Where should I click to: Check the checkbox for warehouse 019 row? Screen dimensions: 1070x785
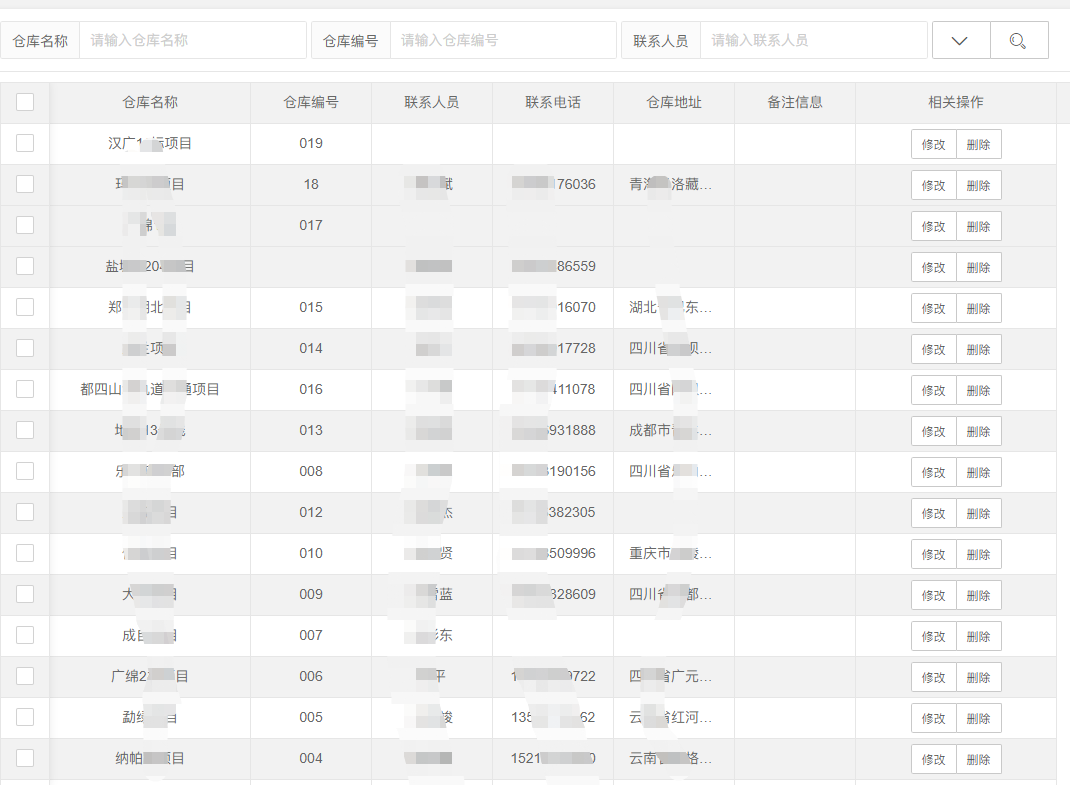tap(25, 143)
